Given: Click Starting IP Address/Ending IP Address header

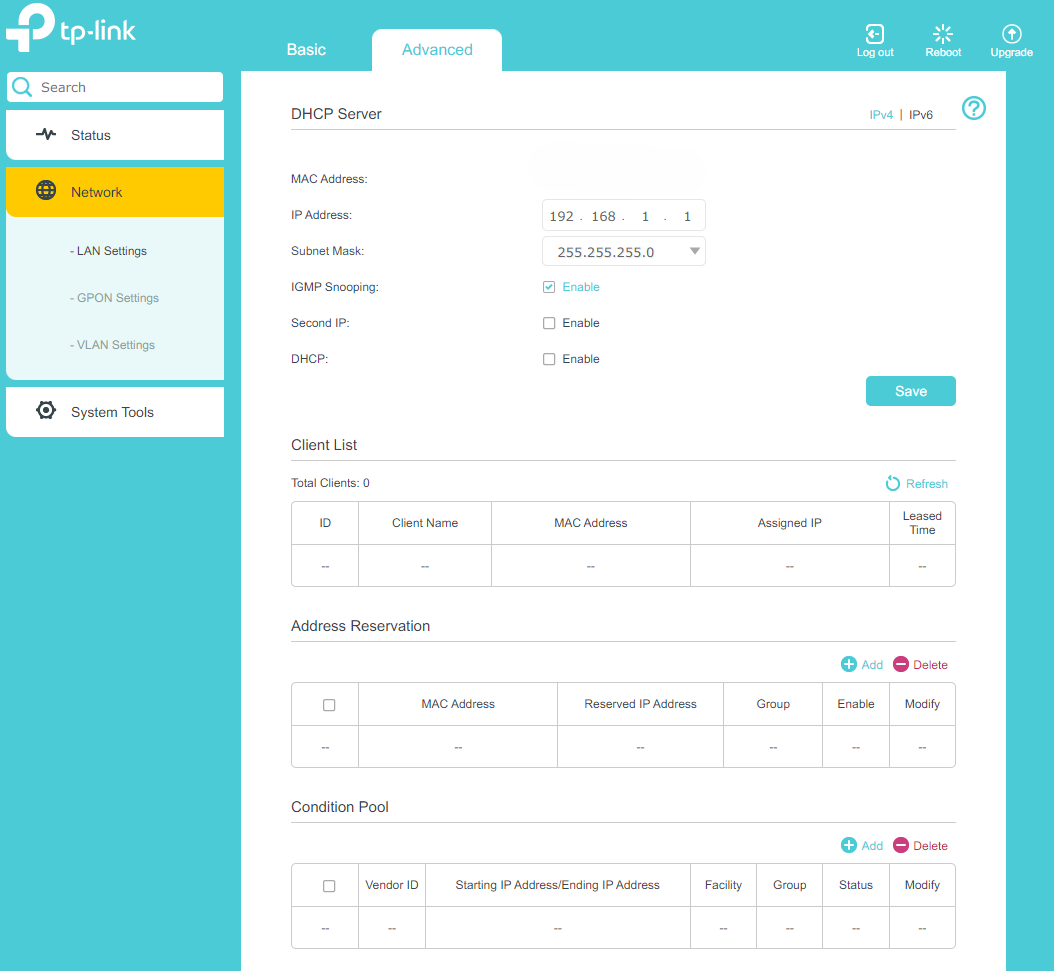Looking at the screenshot, I should tap(557, 885).
